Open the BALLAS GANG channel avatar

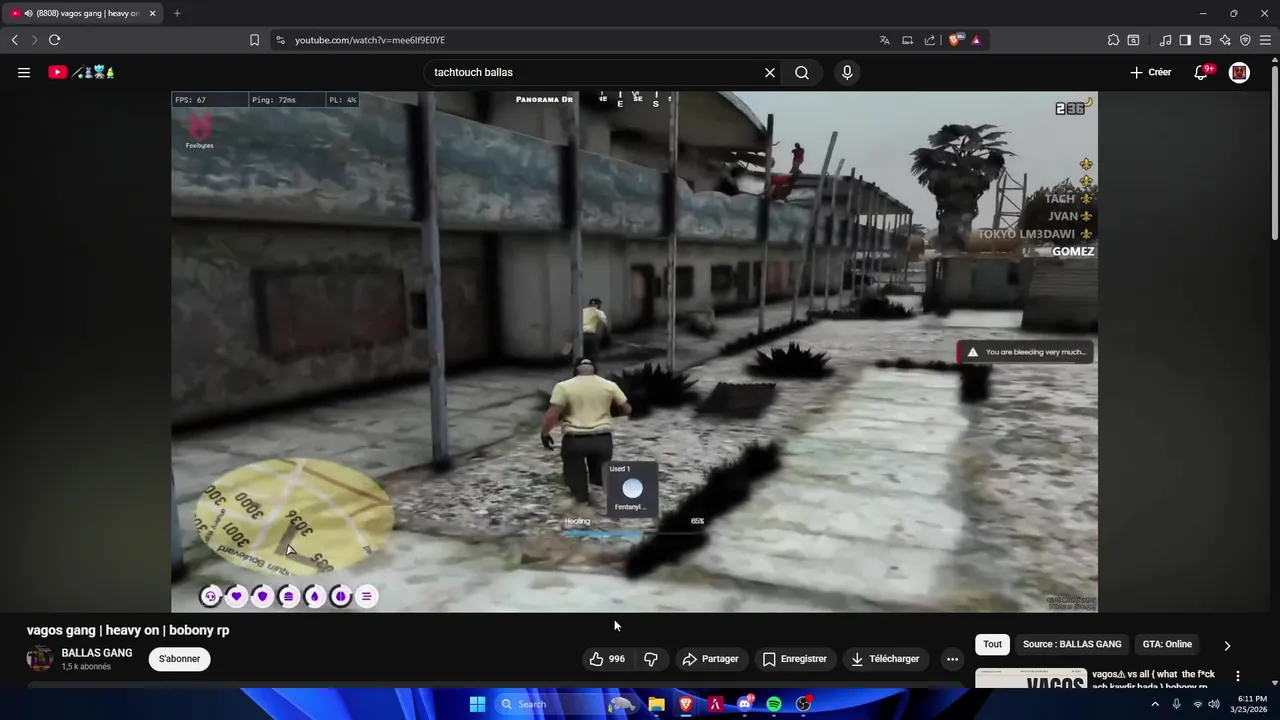pyautogui.click(x=40, y=658)
